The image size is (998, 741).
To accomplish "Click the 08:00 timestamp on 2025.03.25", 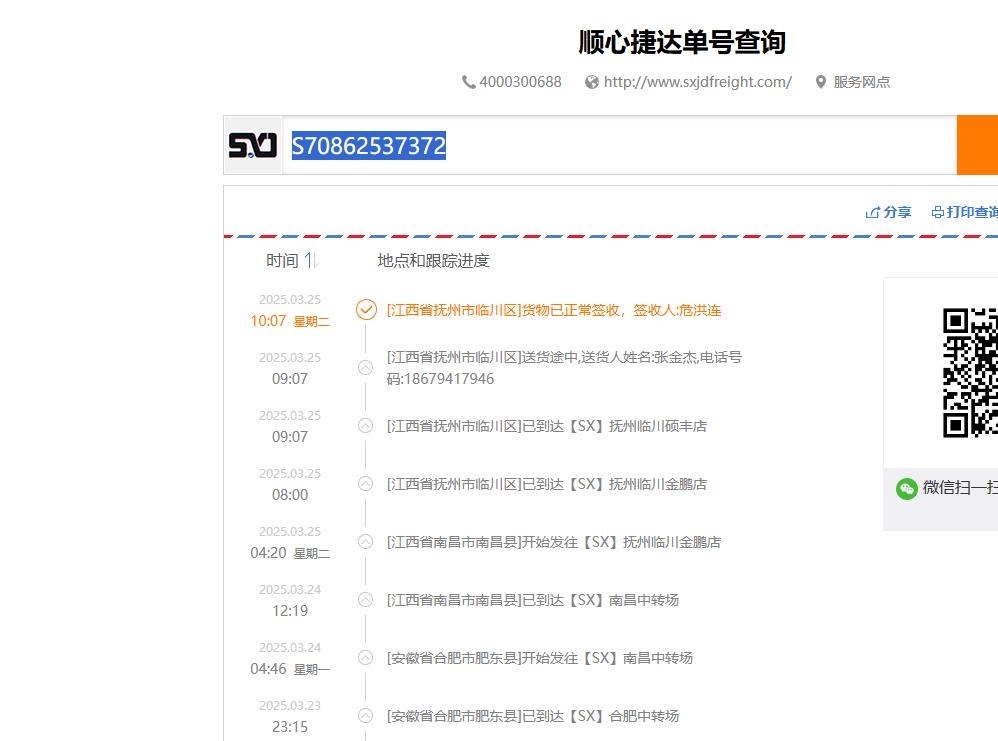I will [x=290, y=495].
